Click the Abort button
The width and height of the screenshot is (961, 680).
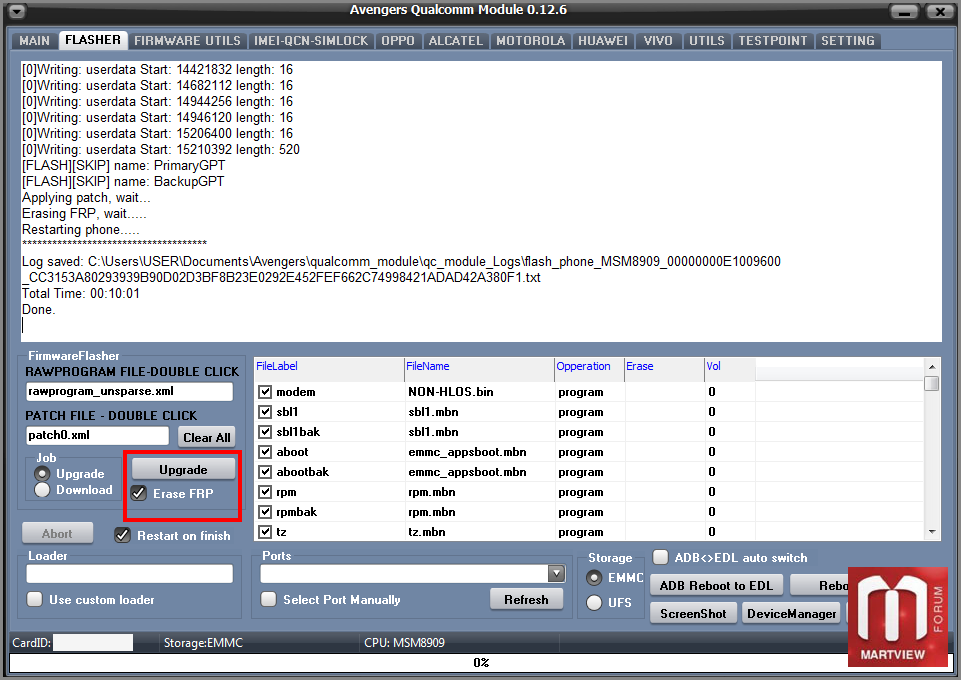[58, 534]
